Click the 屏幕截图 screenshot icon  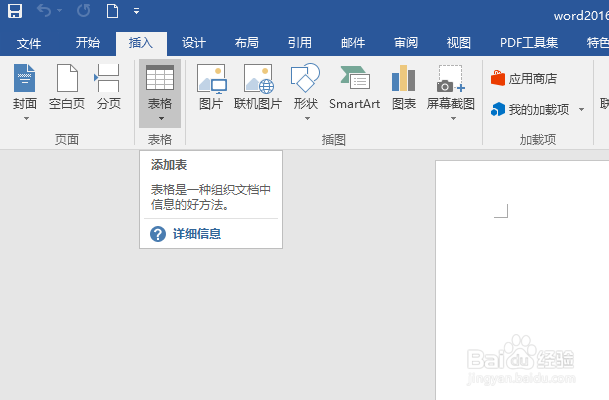point(451,79)
